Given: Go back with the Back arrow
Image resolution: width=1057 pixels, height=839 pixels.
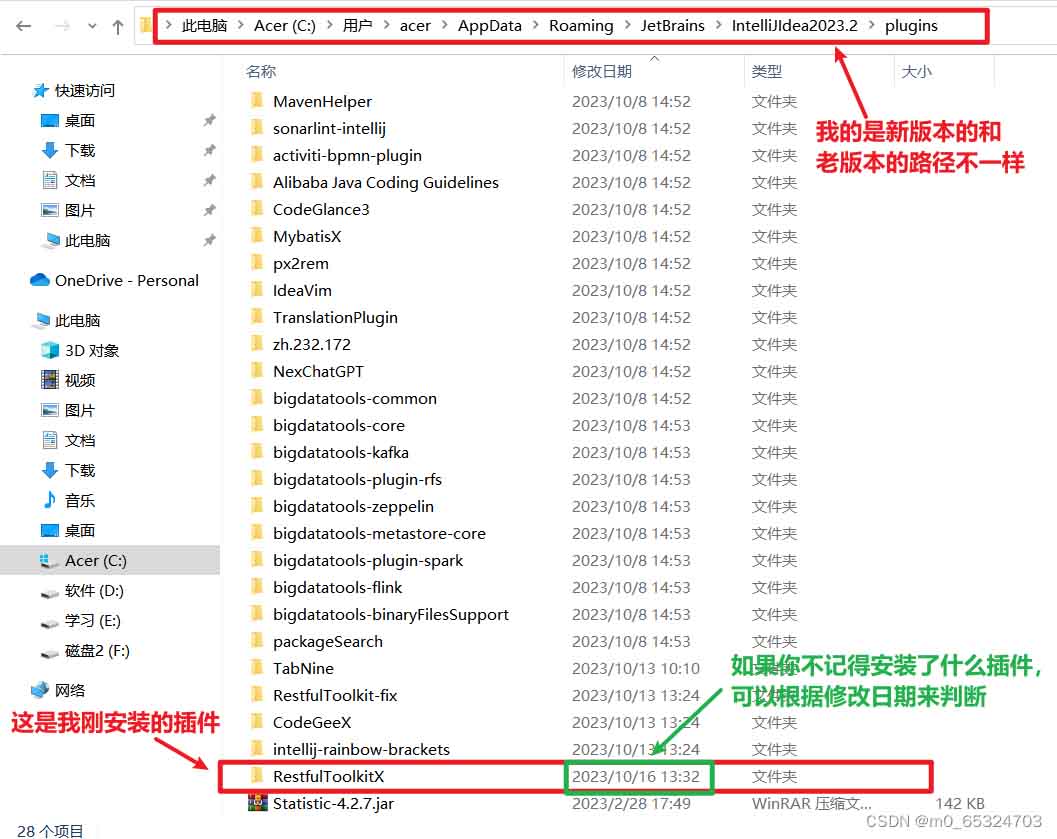Looking at the screenshot, I should tap(24, 26).
